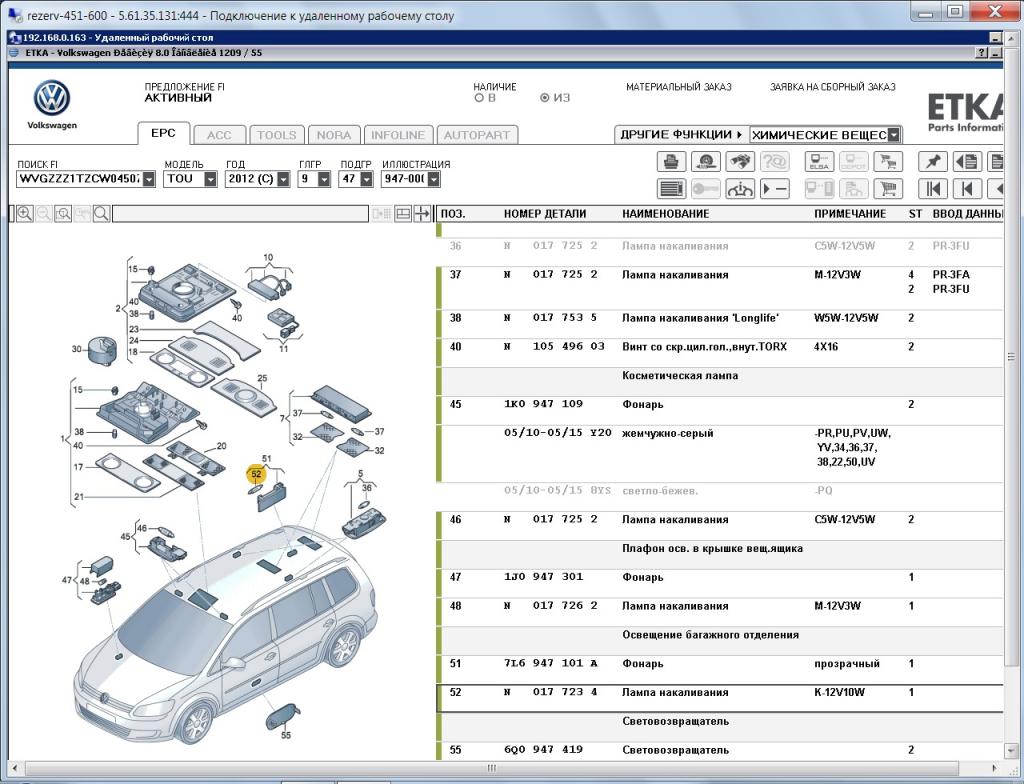
Task: Switch to the AUTOPART tab
Action: 477,135
